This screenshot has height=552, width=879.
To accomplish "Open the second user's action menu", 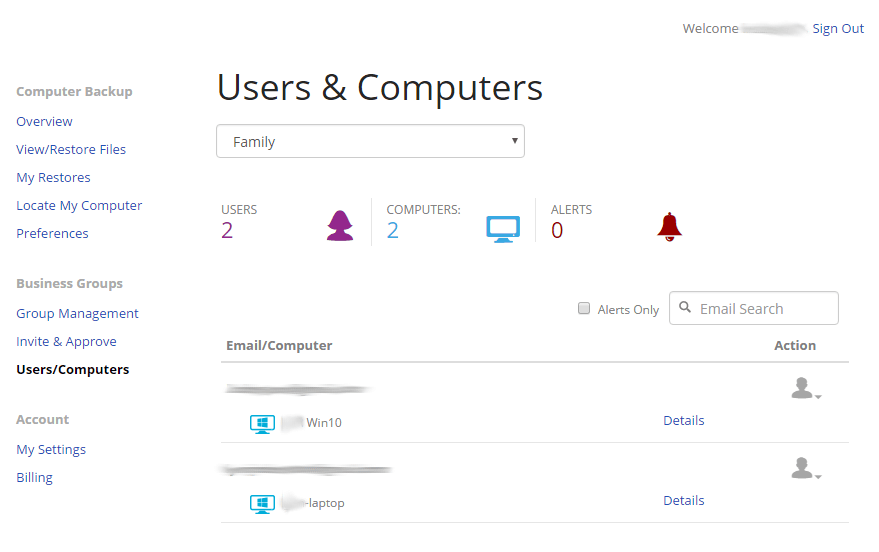I will (805, 468).
